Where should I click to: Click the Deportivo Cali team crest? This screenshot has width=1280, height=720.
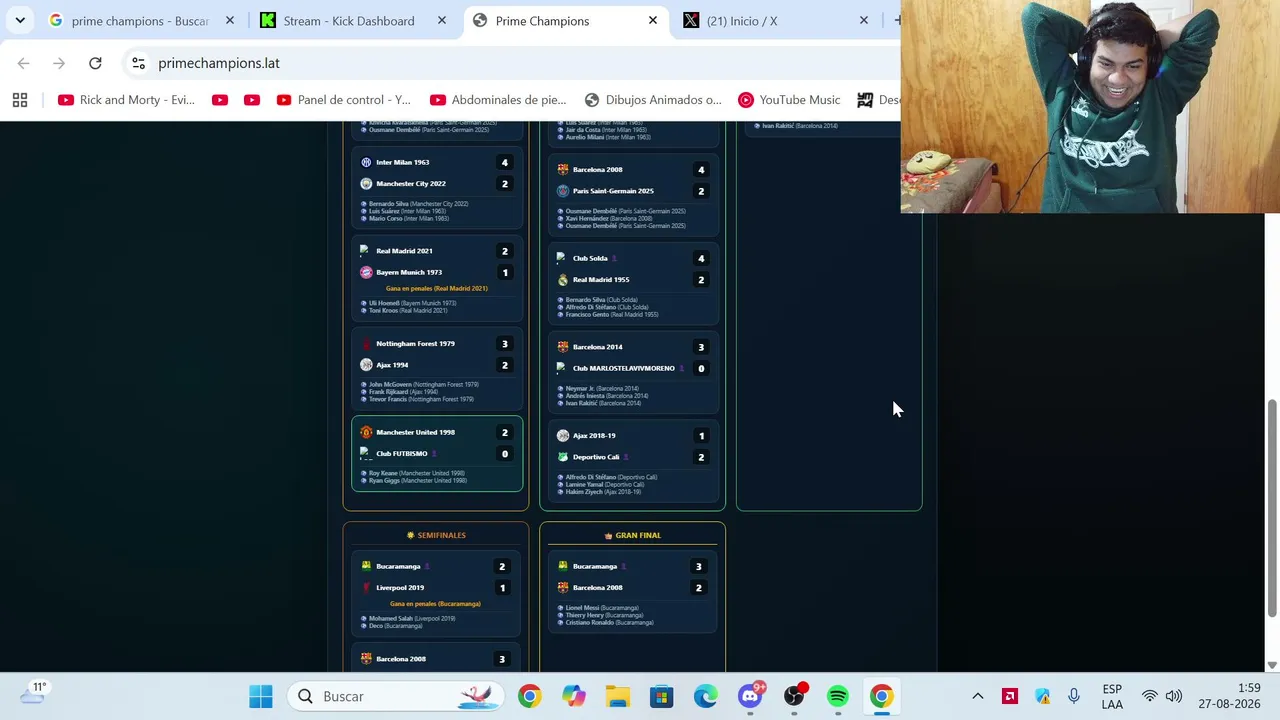point(563,457)
